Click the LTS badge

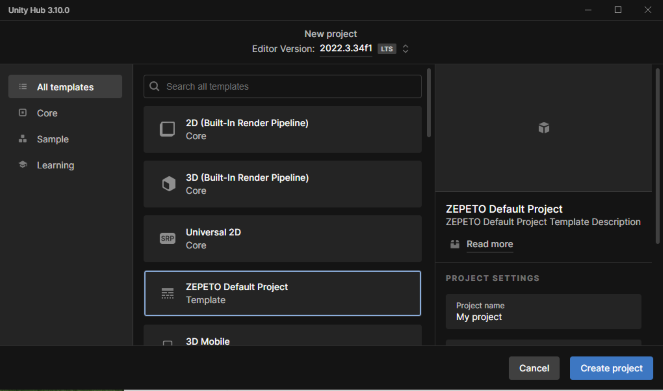(386, 49)
